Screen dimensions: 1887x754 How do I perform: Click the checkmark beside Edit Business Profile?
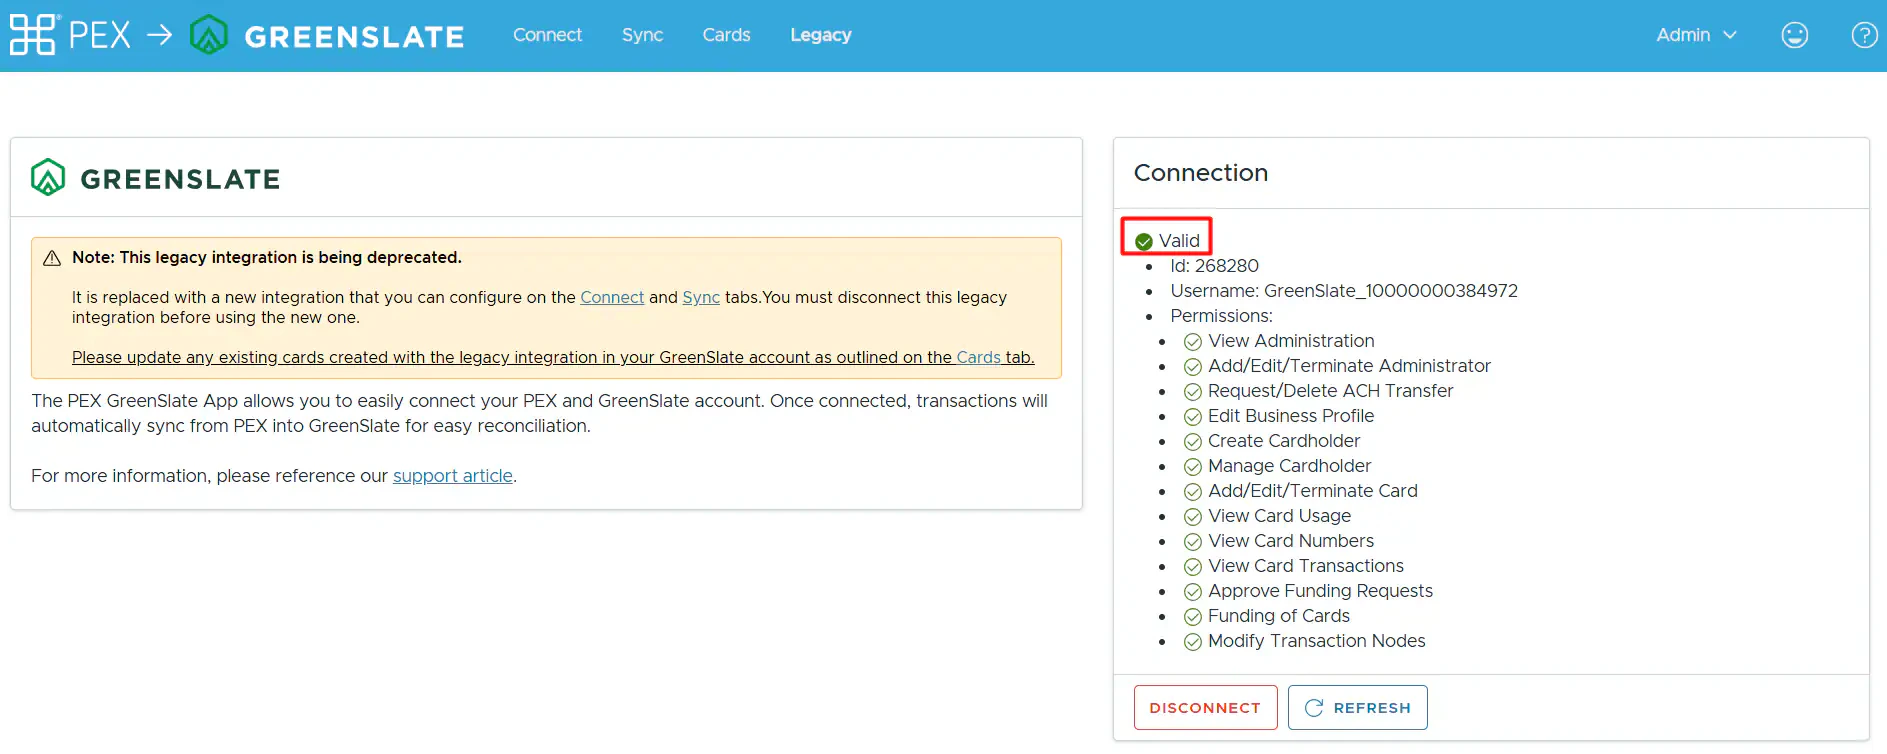tap(1193, 417)
